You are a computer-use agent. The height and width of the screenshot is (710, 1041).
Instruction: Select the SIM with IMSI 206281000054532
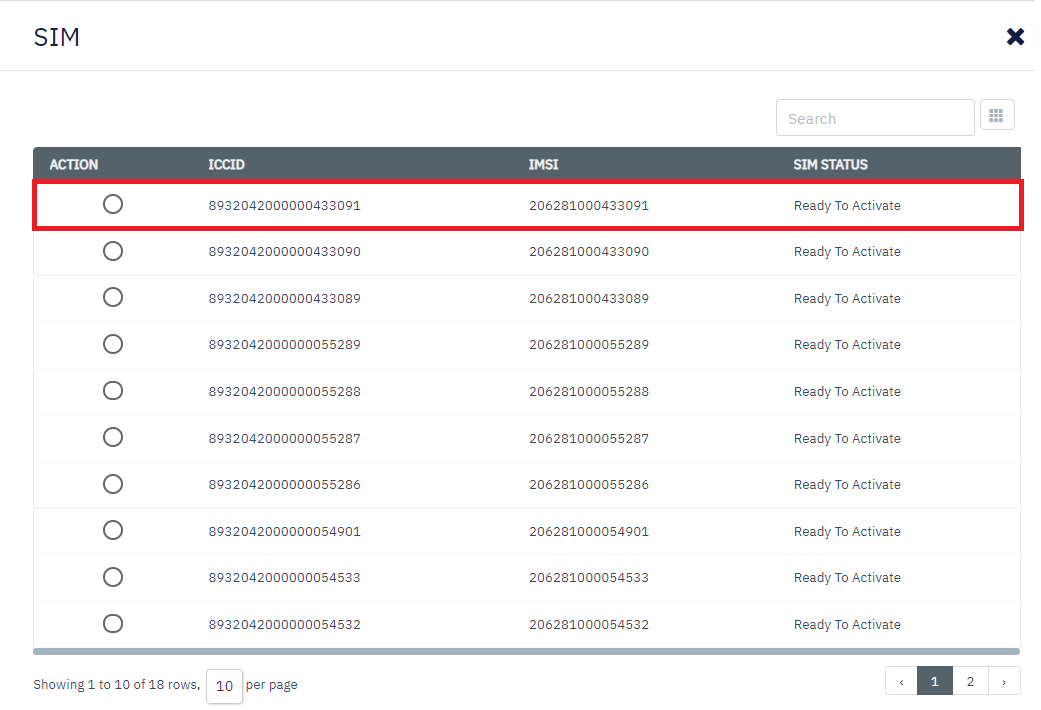113,623
